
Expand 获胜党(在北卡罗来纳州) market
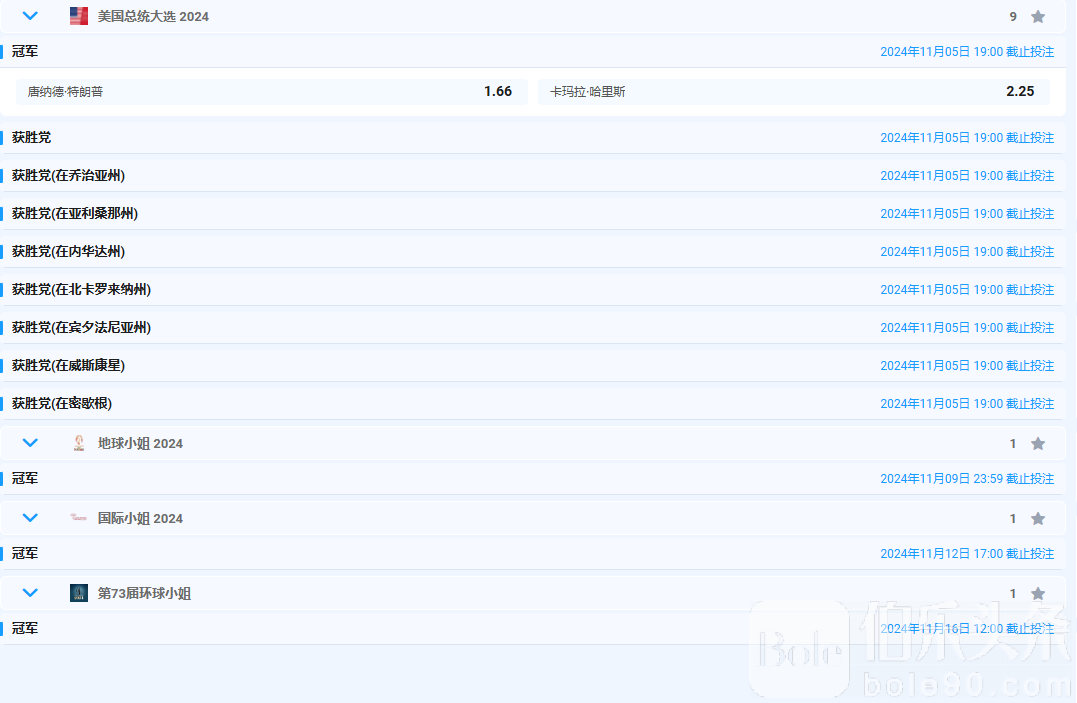point(533,289)
